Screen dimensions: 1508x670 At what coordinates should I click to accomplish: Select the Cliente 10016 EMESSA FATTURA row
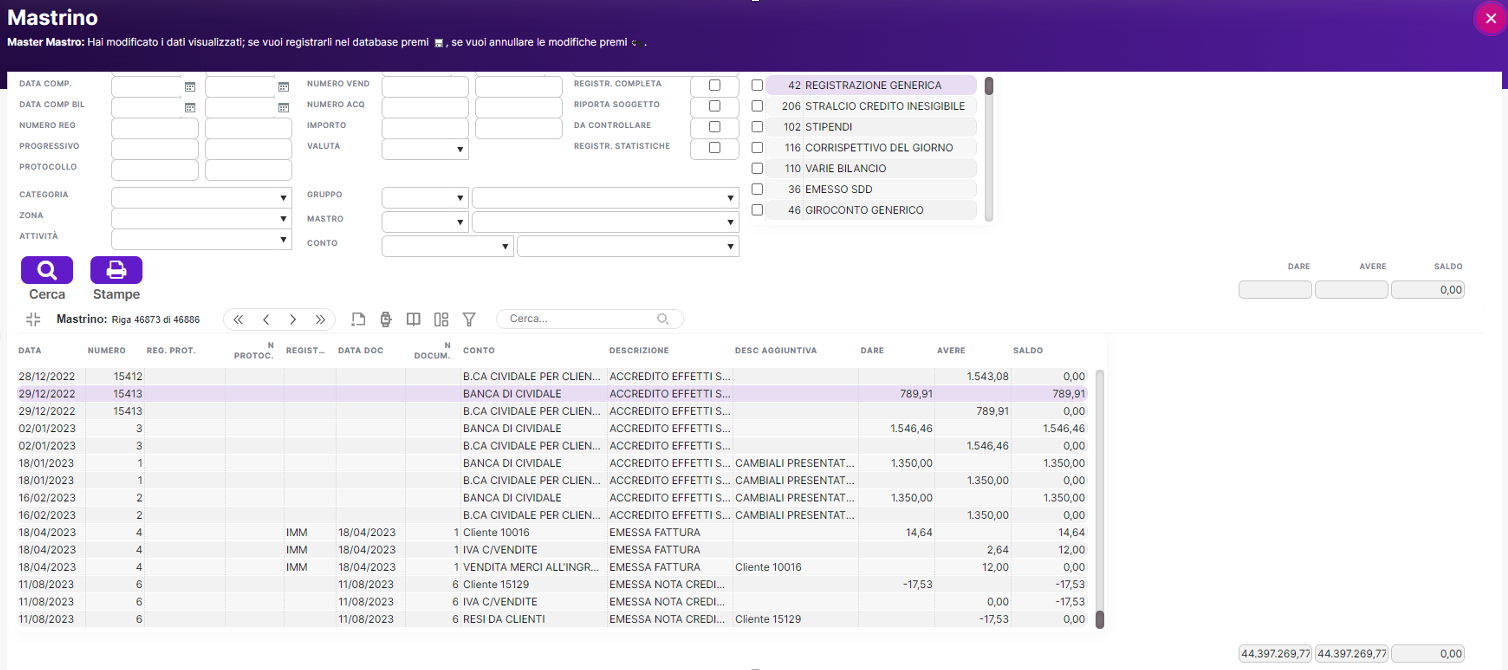[x=552, y=532]
